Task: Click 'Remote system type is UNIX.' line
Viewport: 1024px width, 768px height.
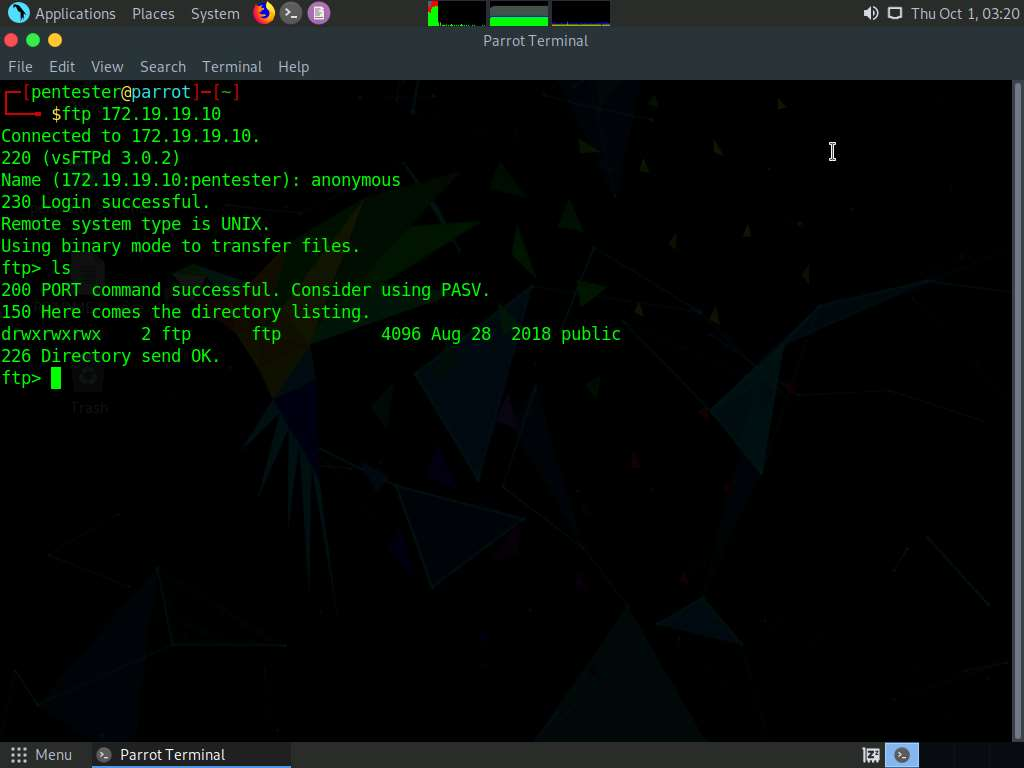Action: coord(135,224)
